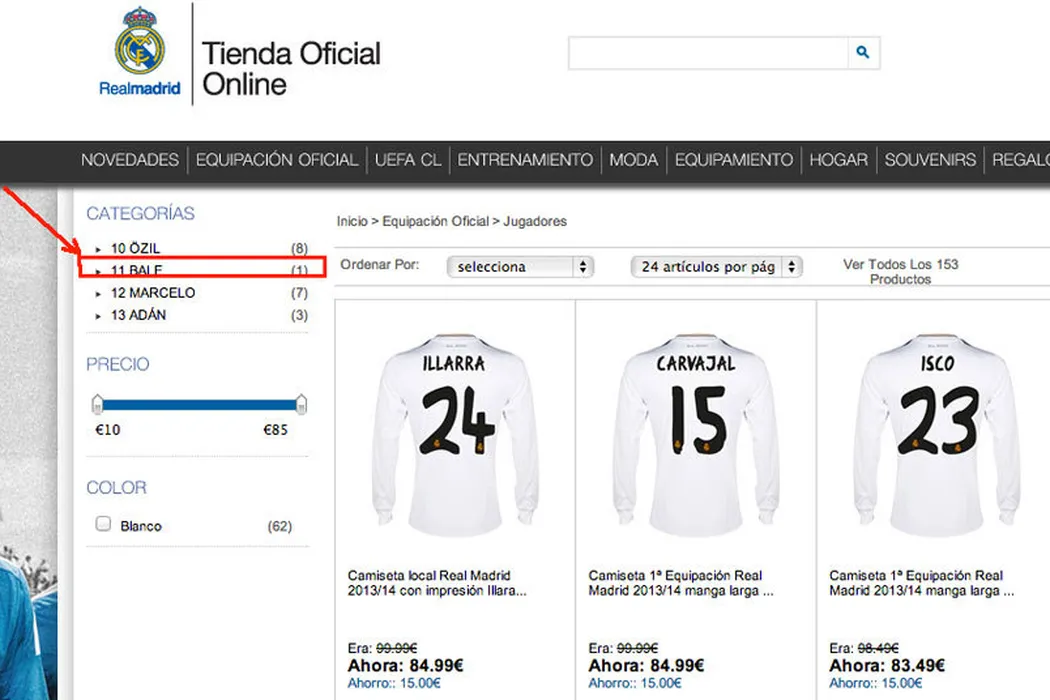Click the minimum price slider handle

tap(97, 405)
